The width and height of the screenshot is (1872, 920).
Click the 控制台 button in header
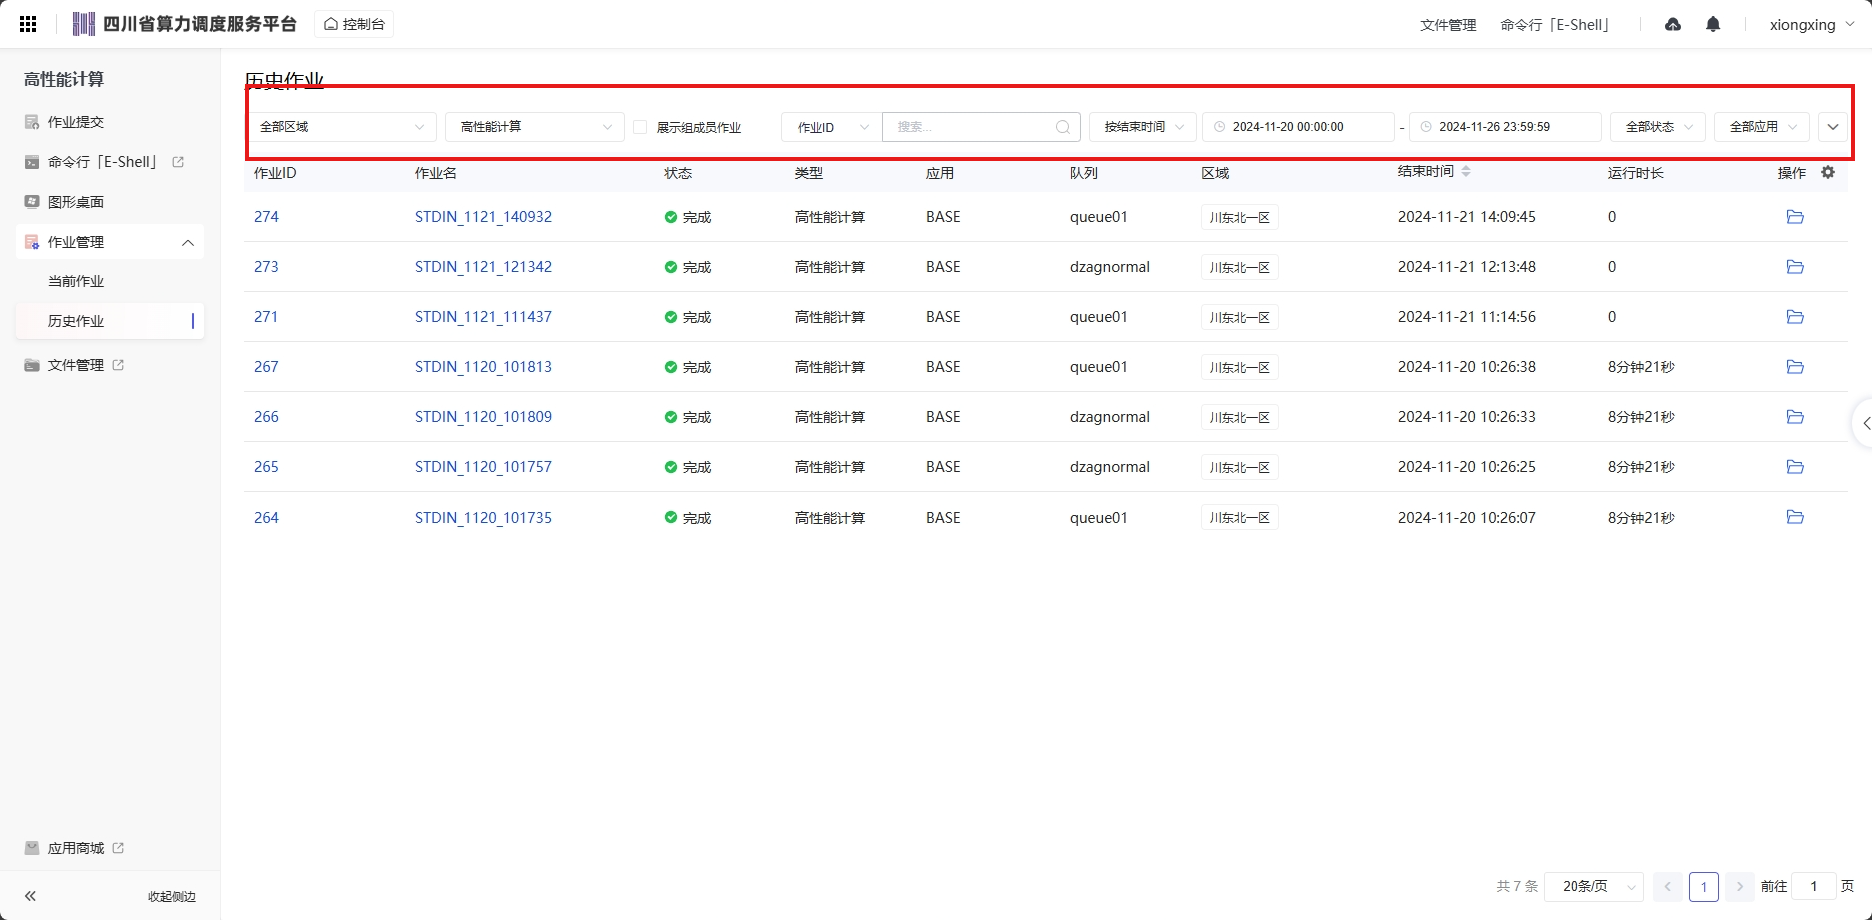coord(354,24)
